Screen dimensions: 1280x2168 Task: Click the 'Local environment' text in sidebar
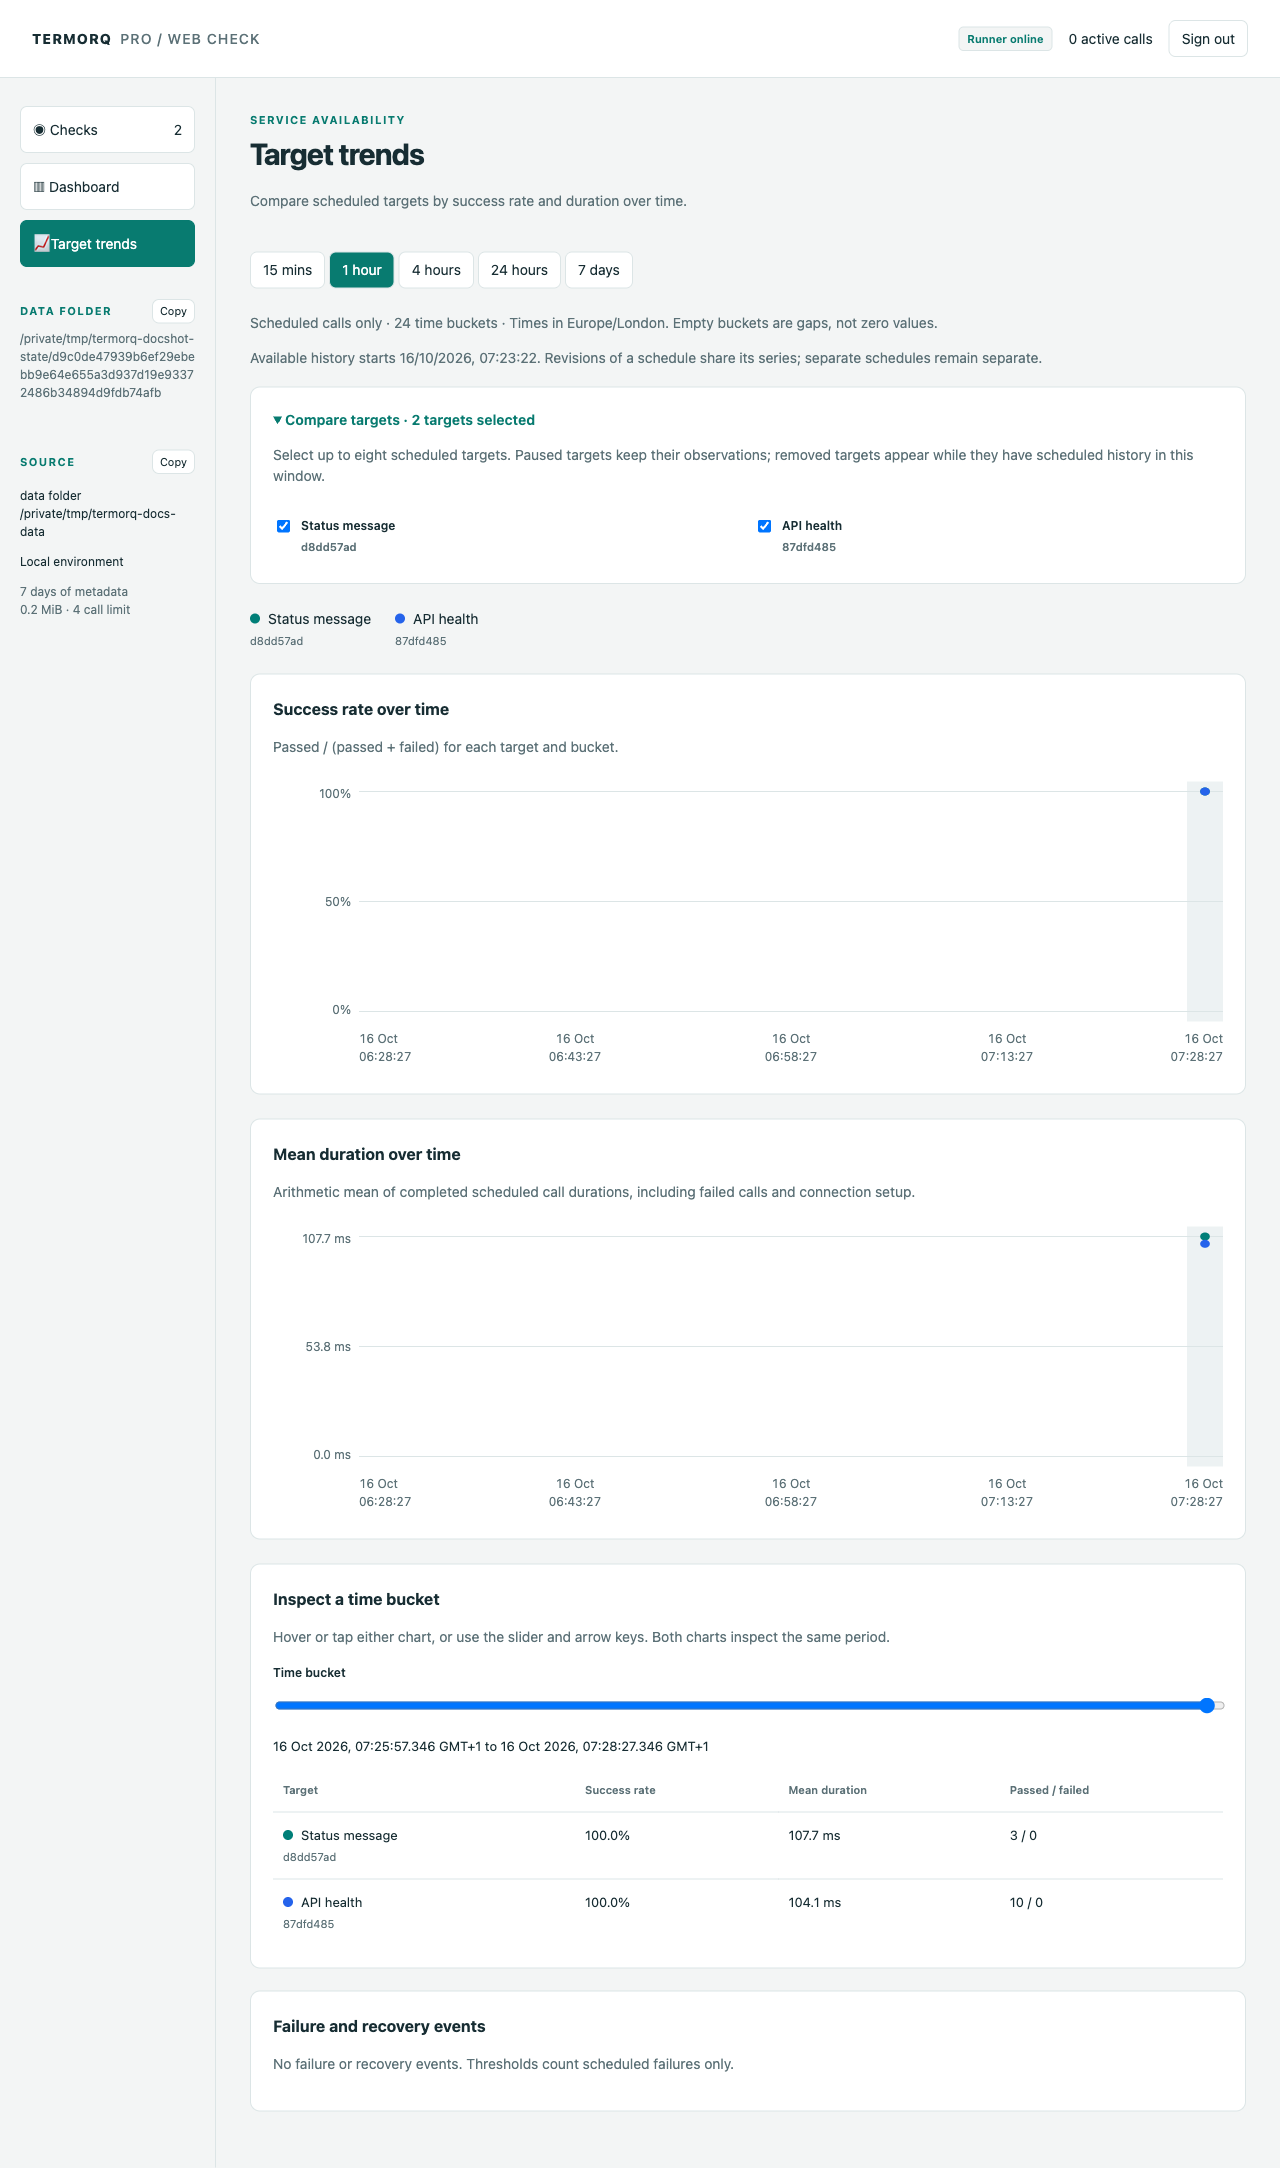pyautogui.click(x=72, y=562)
